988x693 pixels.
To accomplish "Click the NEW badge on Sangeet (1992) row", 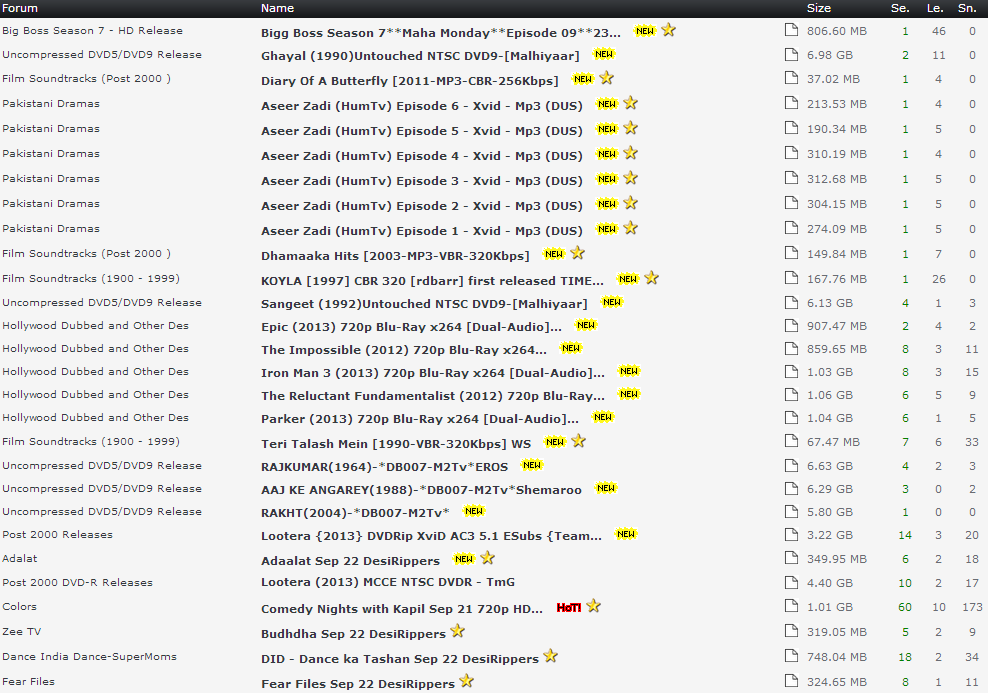I will pos(612,302).
